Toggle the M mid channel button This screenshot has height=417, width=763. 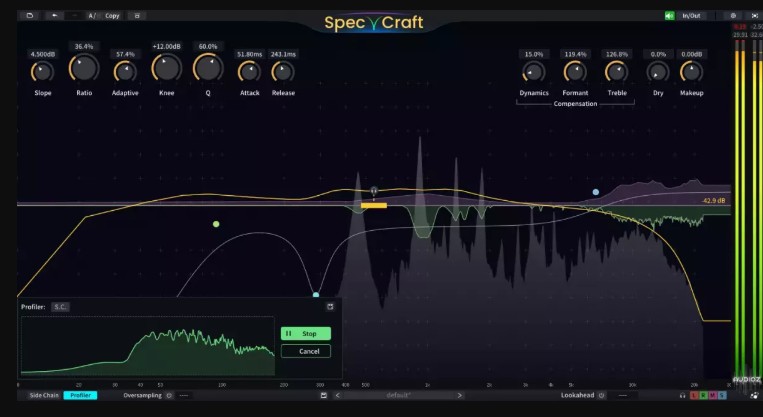click(713, 396)
